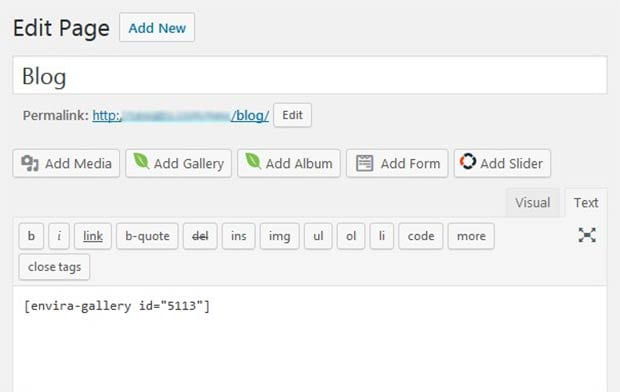Open the blog permalink URL
Viewport: 620px width, 392px height.
pos(181,116)
